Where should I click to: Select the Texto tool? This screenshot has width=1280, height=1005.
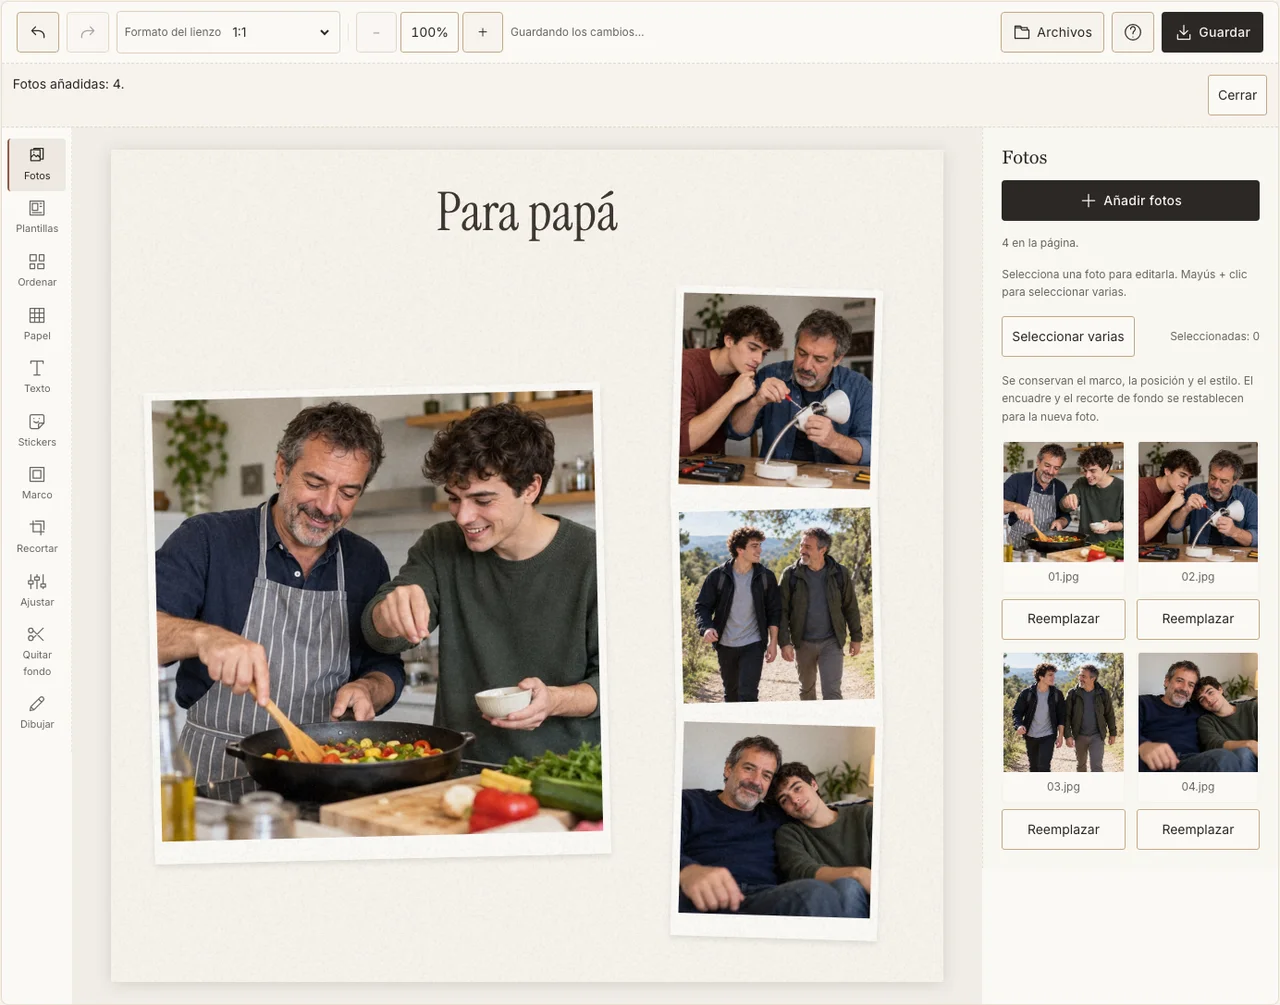click(37, 377)
